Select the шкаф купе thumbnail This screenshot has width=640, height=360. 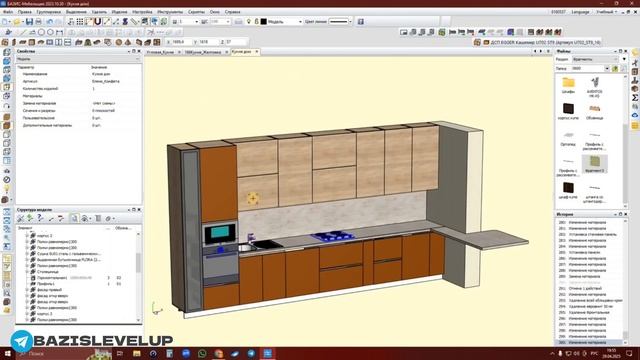coord(568,190)
